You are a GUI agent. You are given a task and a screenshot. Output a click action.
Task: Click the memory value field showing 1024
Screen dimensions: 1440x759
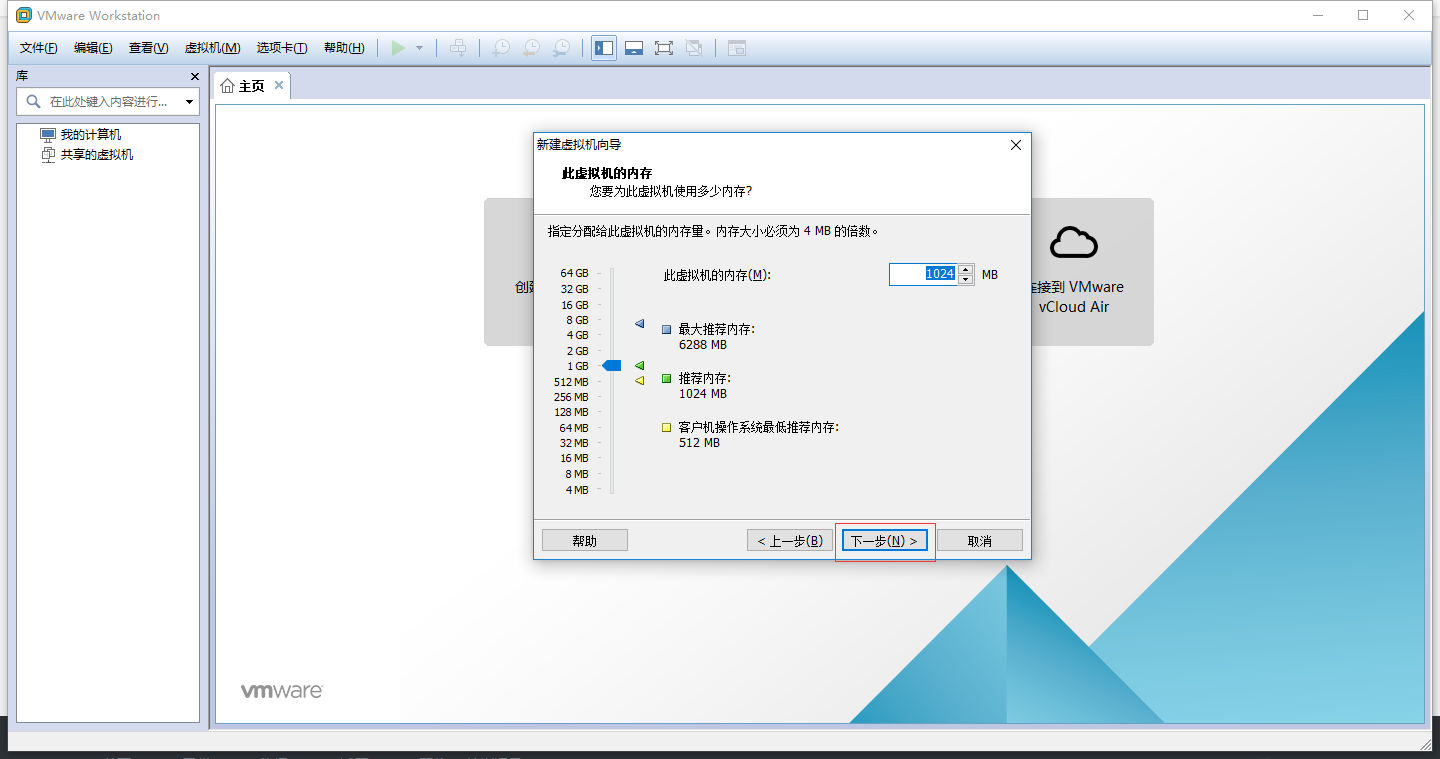tap(923, 274)
